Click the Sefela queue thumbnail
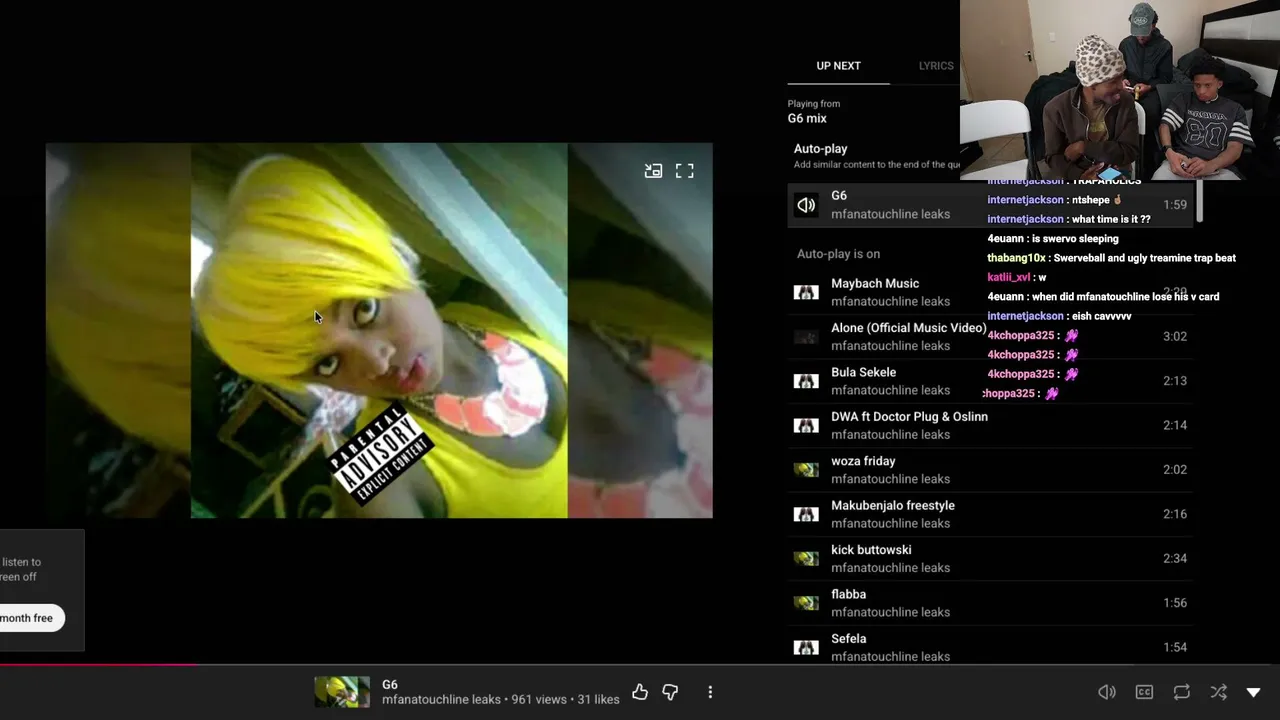This screenshot has height=720, width=1280. coord(806,647)
